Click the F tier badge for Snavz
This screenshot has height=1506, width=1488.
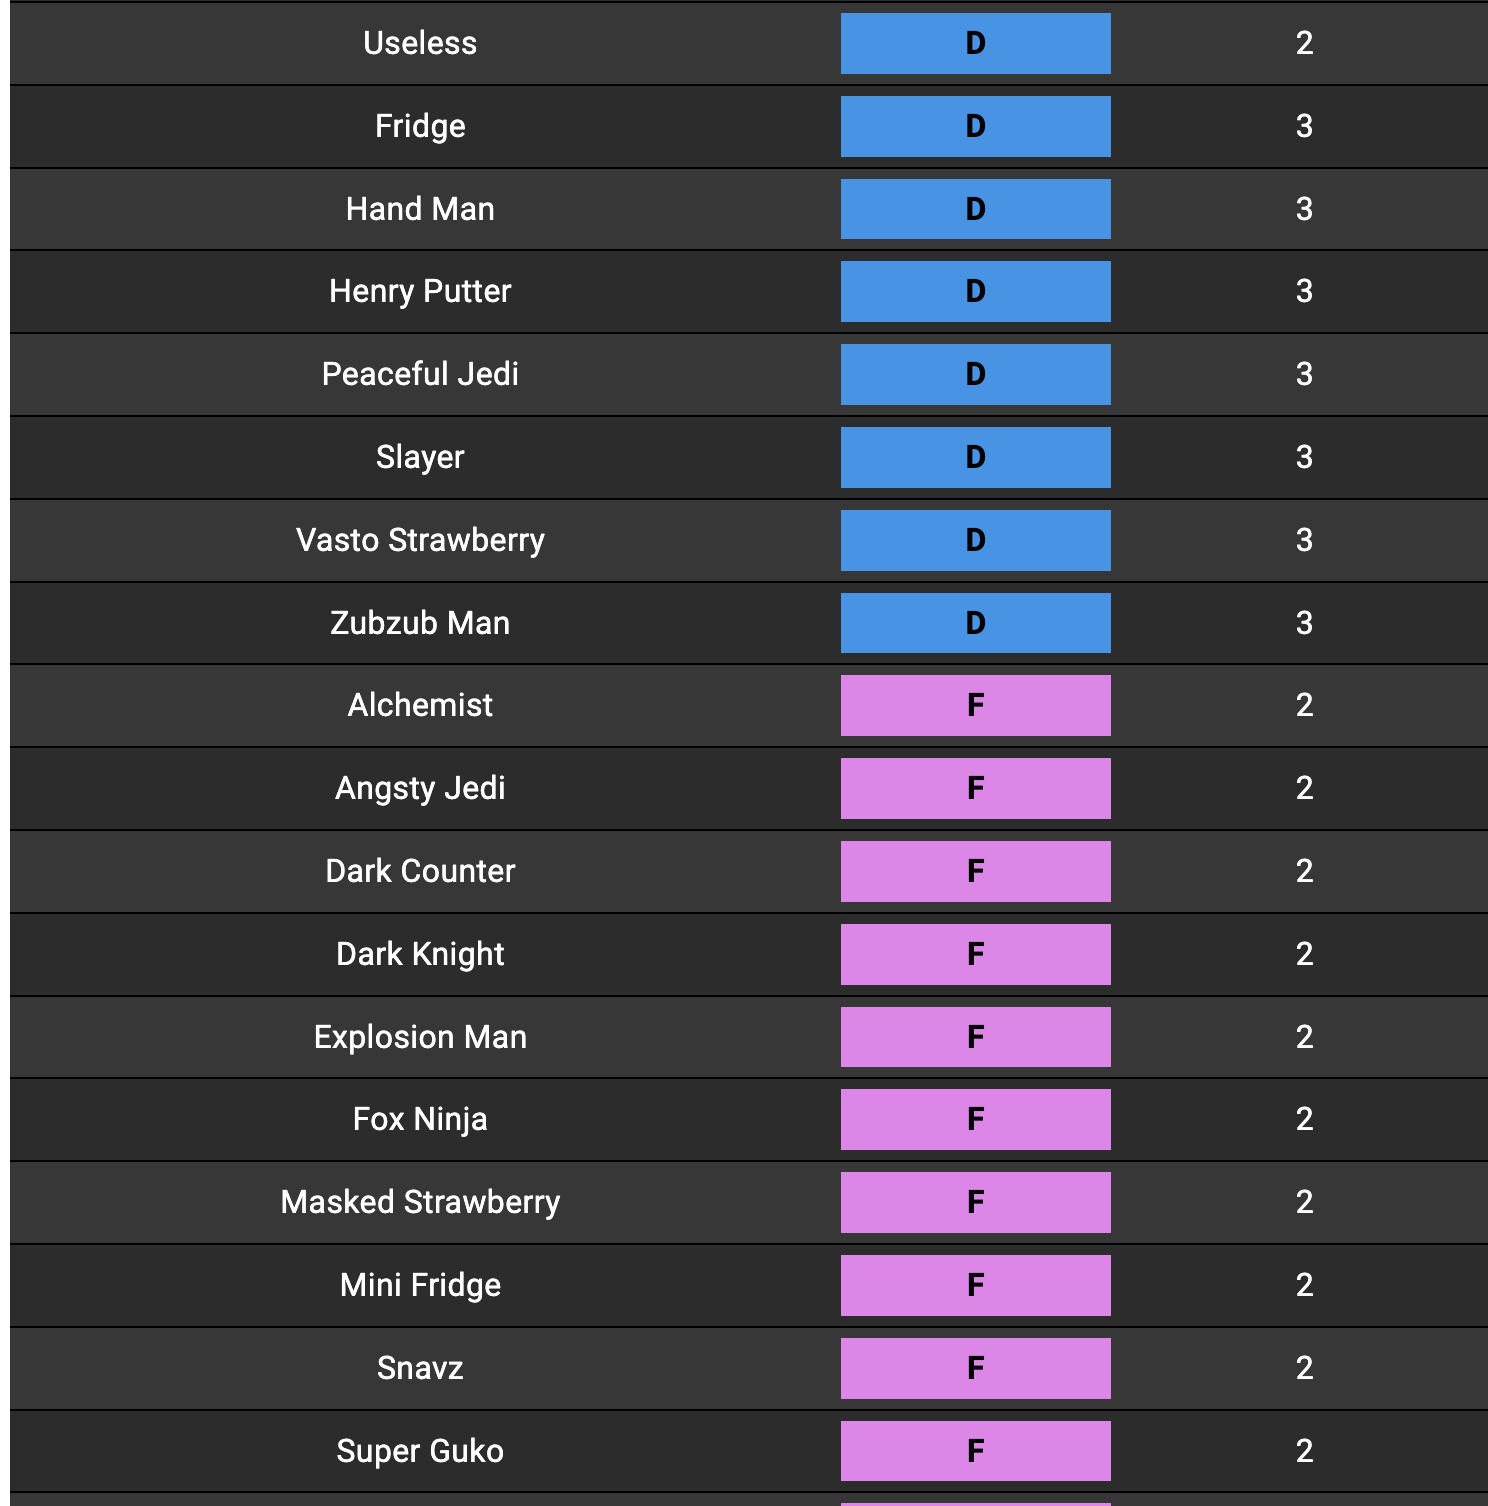[x=975, y=1368]
